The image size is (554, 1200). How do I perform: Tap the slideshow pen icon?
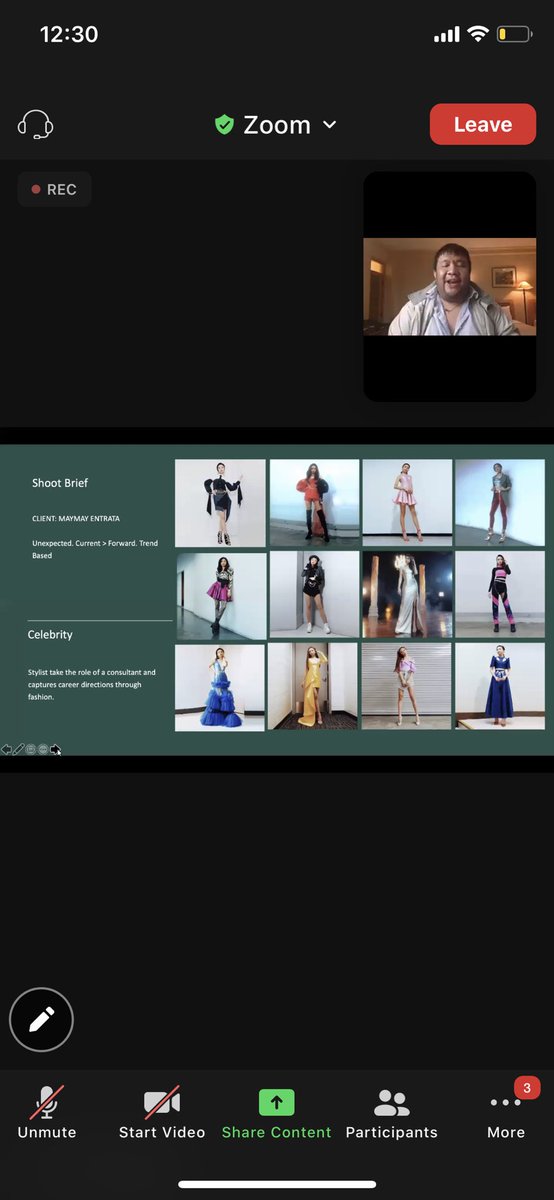pyautogui.click(x=19, y=748)
